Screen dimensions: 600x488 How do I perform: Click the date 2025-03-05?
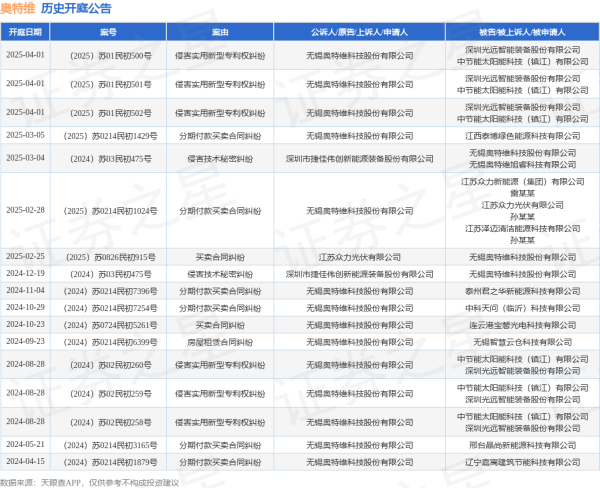25,135
